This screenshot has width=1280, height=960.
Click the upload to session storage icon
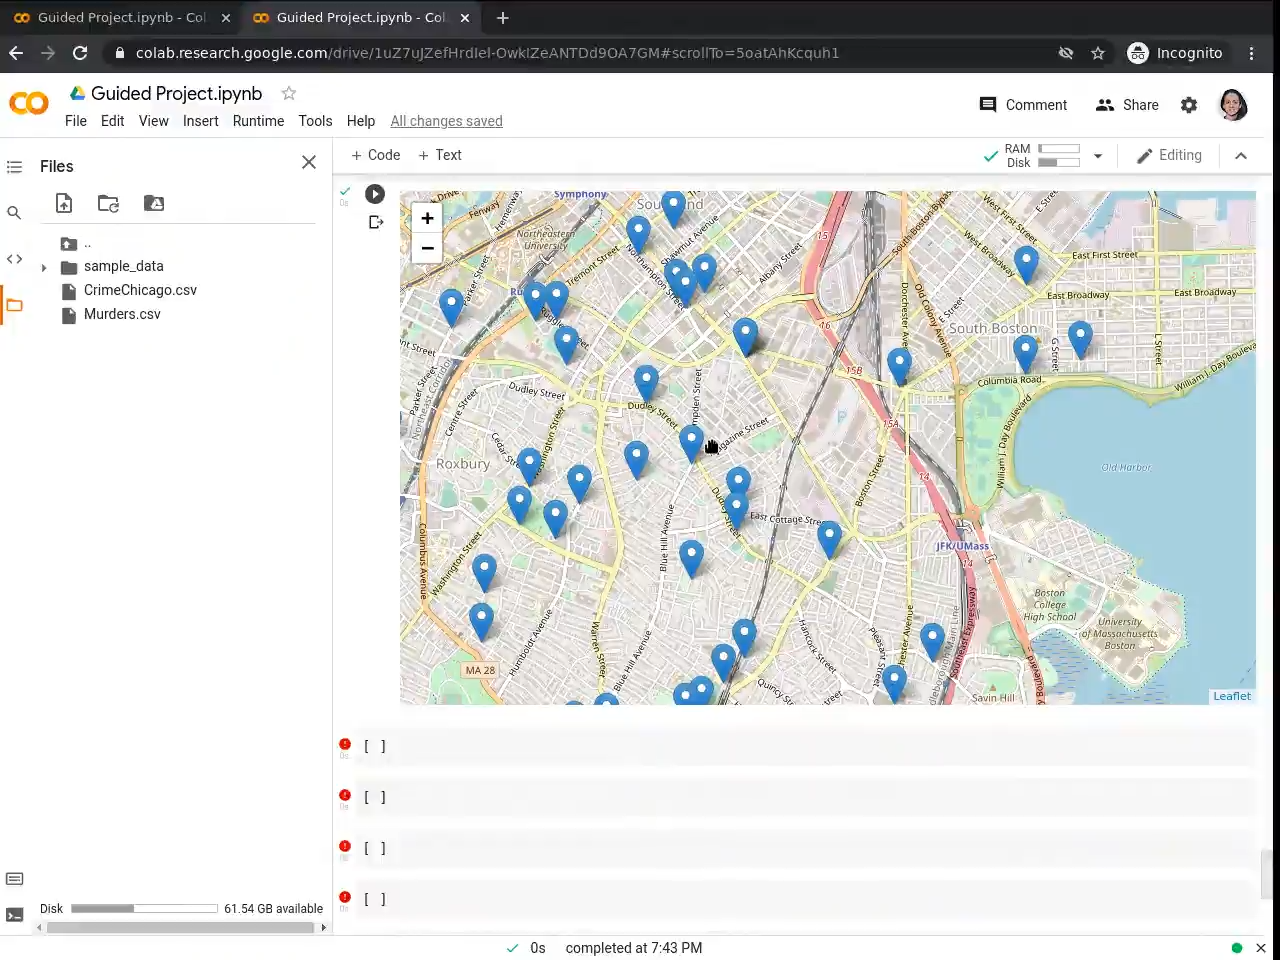(x=64, y=204)
